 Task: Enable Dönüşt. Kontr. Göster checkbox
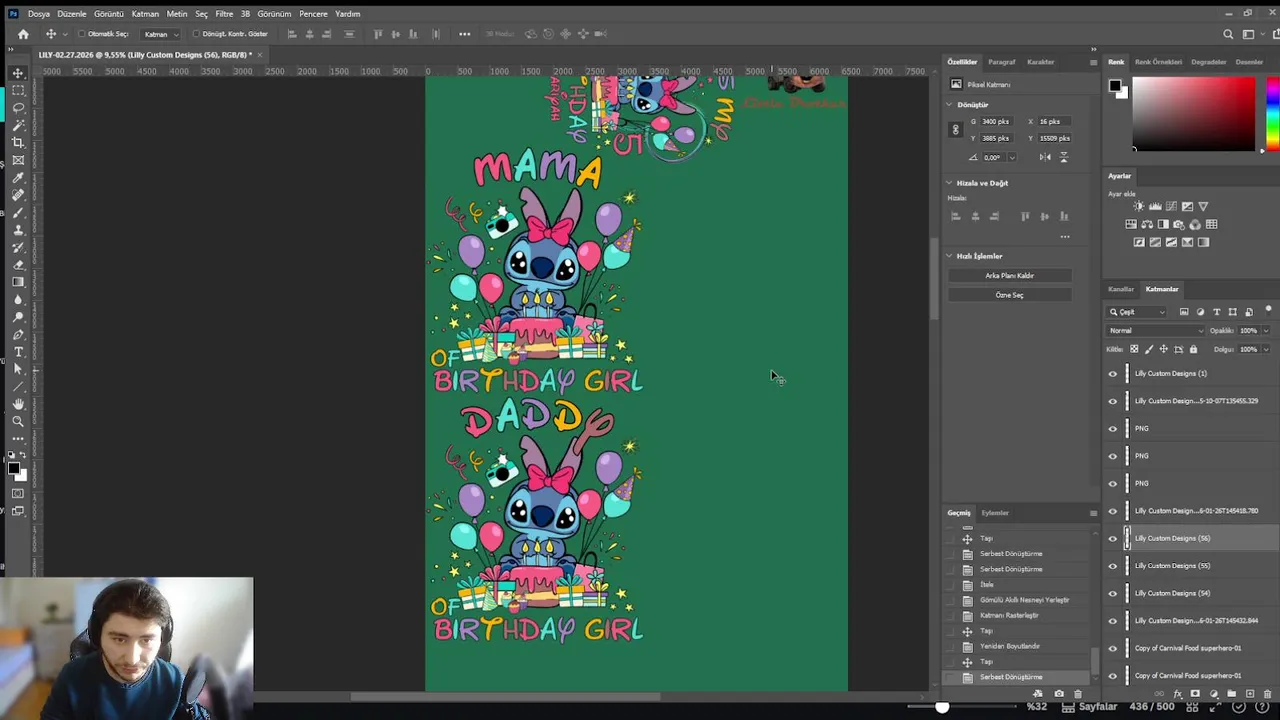(x=196, y=34)
